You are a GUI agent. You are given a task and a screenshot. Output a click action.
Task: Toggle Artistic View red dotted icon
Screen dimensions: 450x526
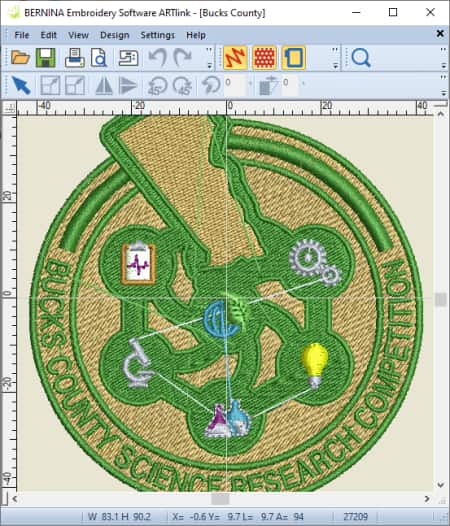(x=264, y=58)
